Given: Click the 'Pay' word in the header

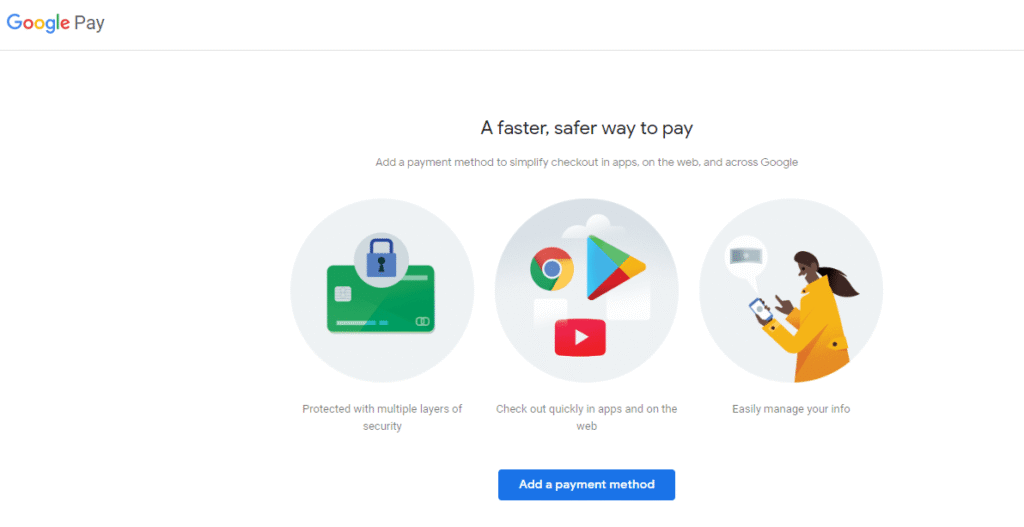Looking at the screenshot, I should tap(89, 24).
